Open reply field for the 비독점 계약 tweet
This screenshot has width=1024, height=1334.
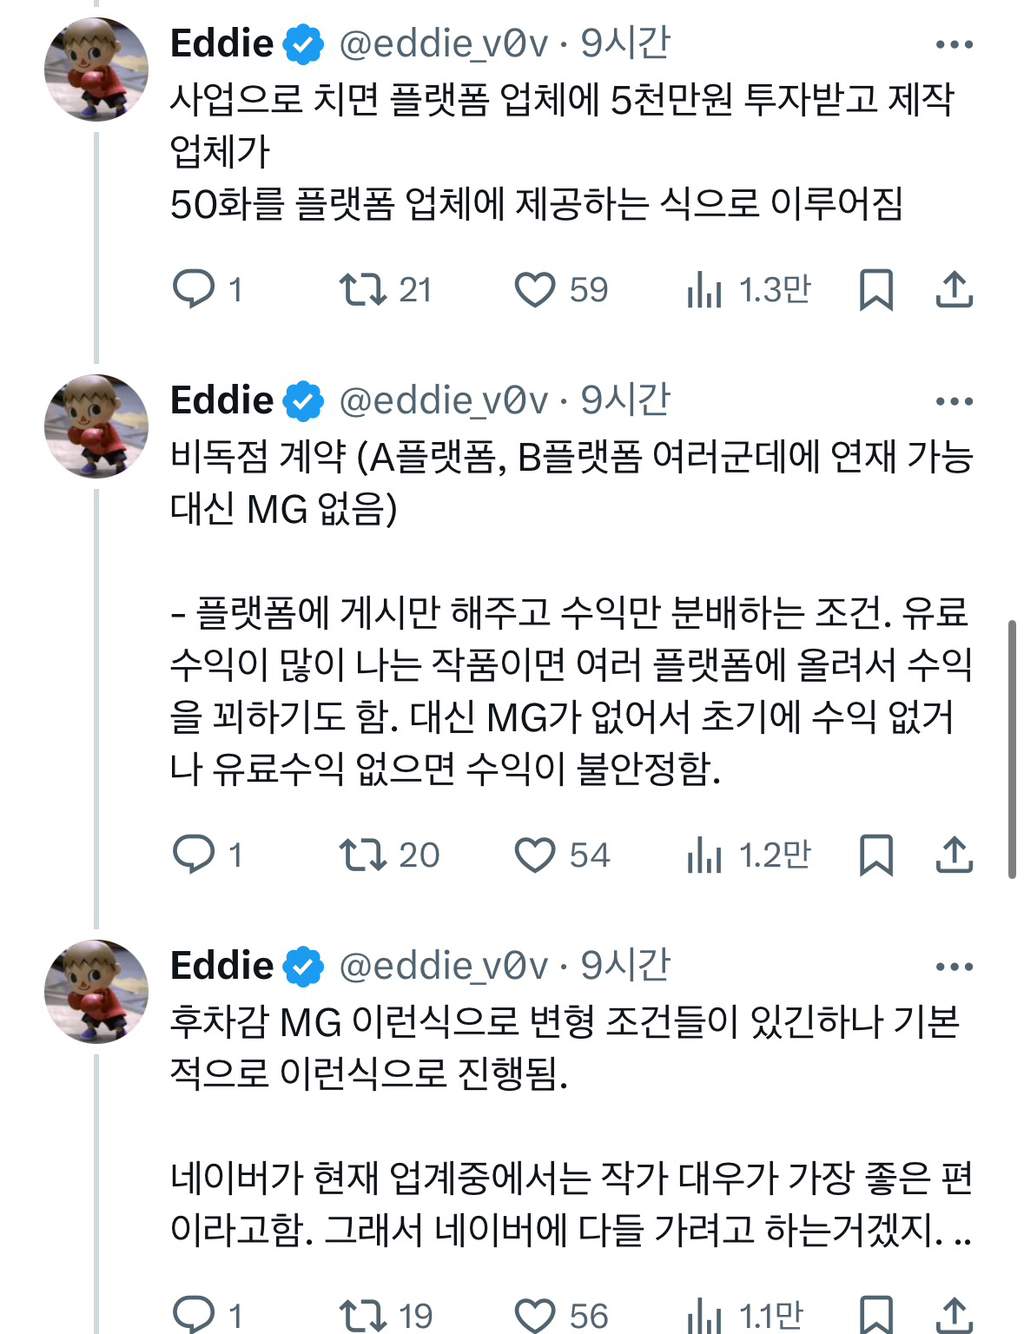point(194,854)
